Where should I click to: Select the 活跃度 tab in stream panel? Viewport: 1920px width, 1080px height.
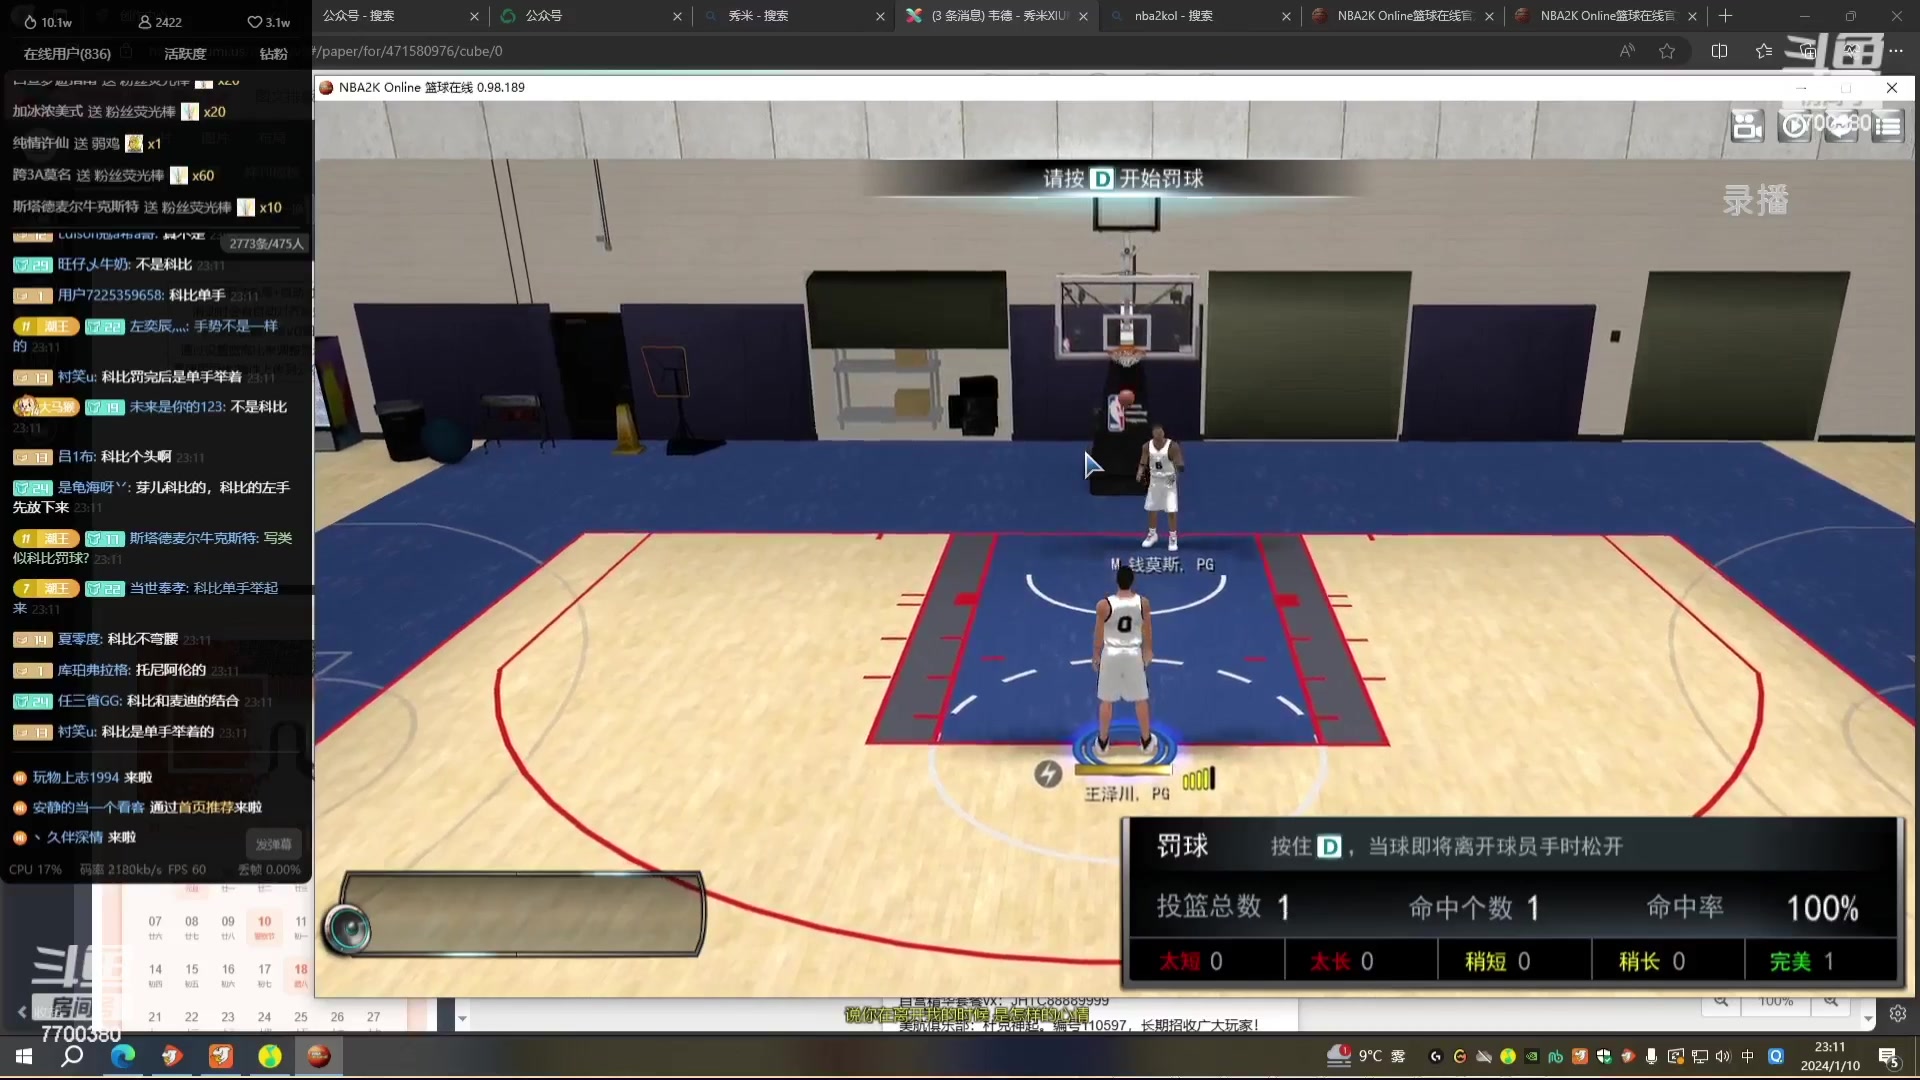(x=185, y=54)
